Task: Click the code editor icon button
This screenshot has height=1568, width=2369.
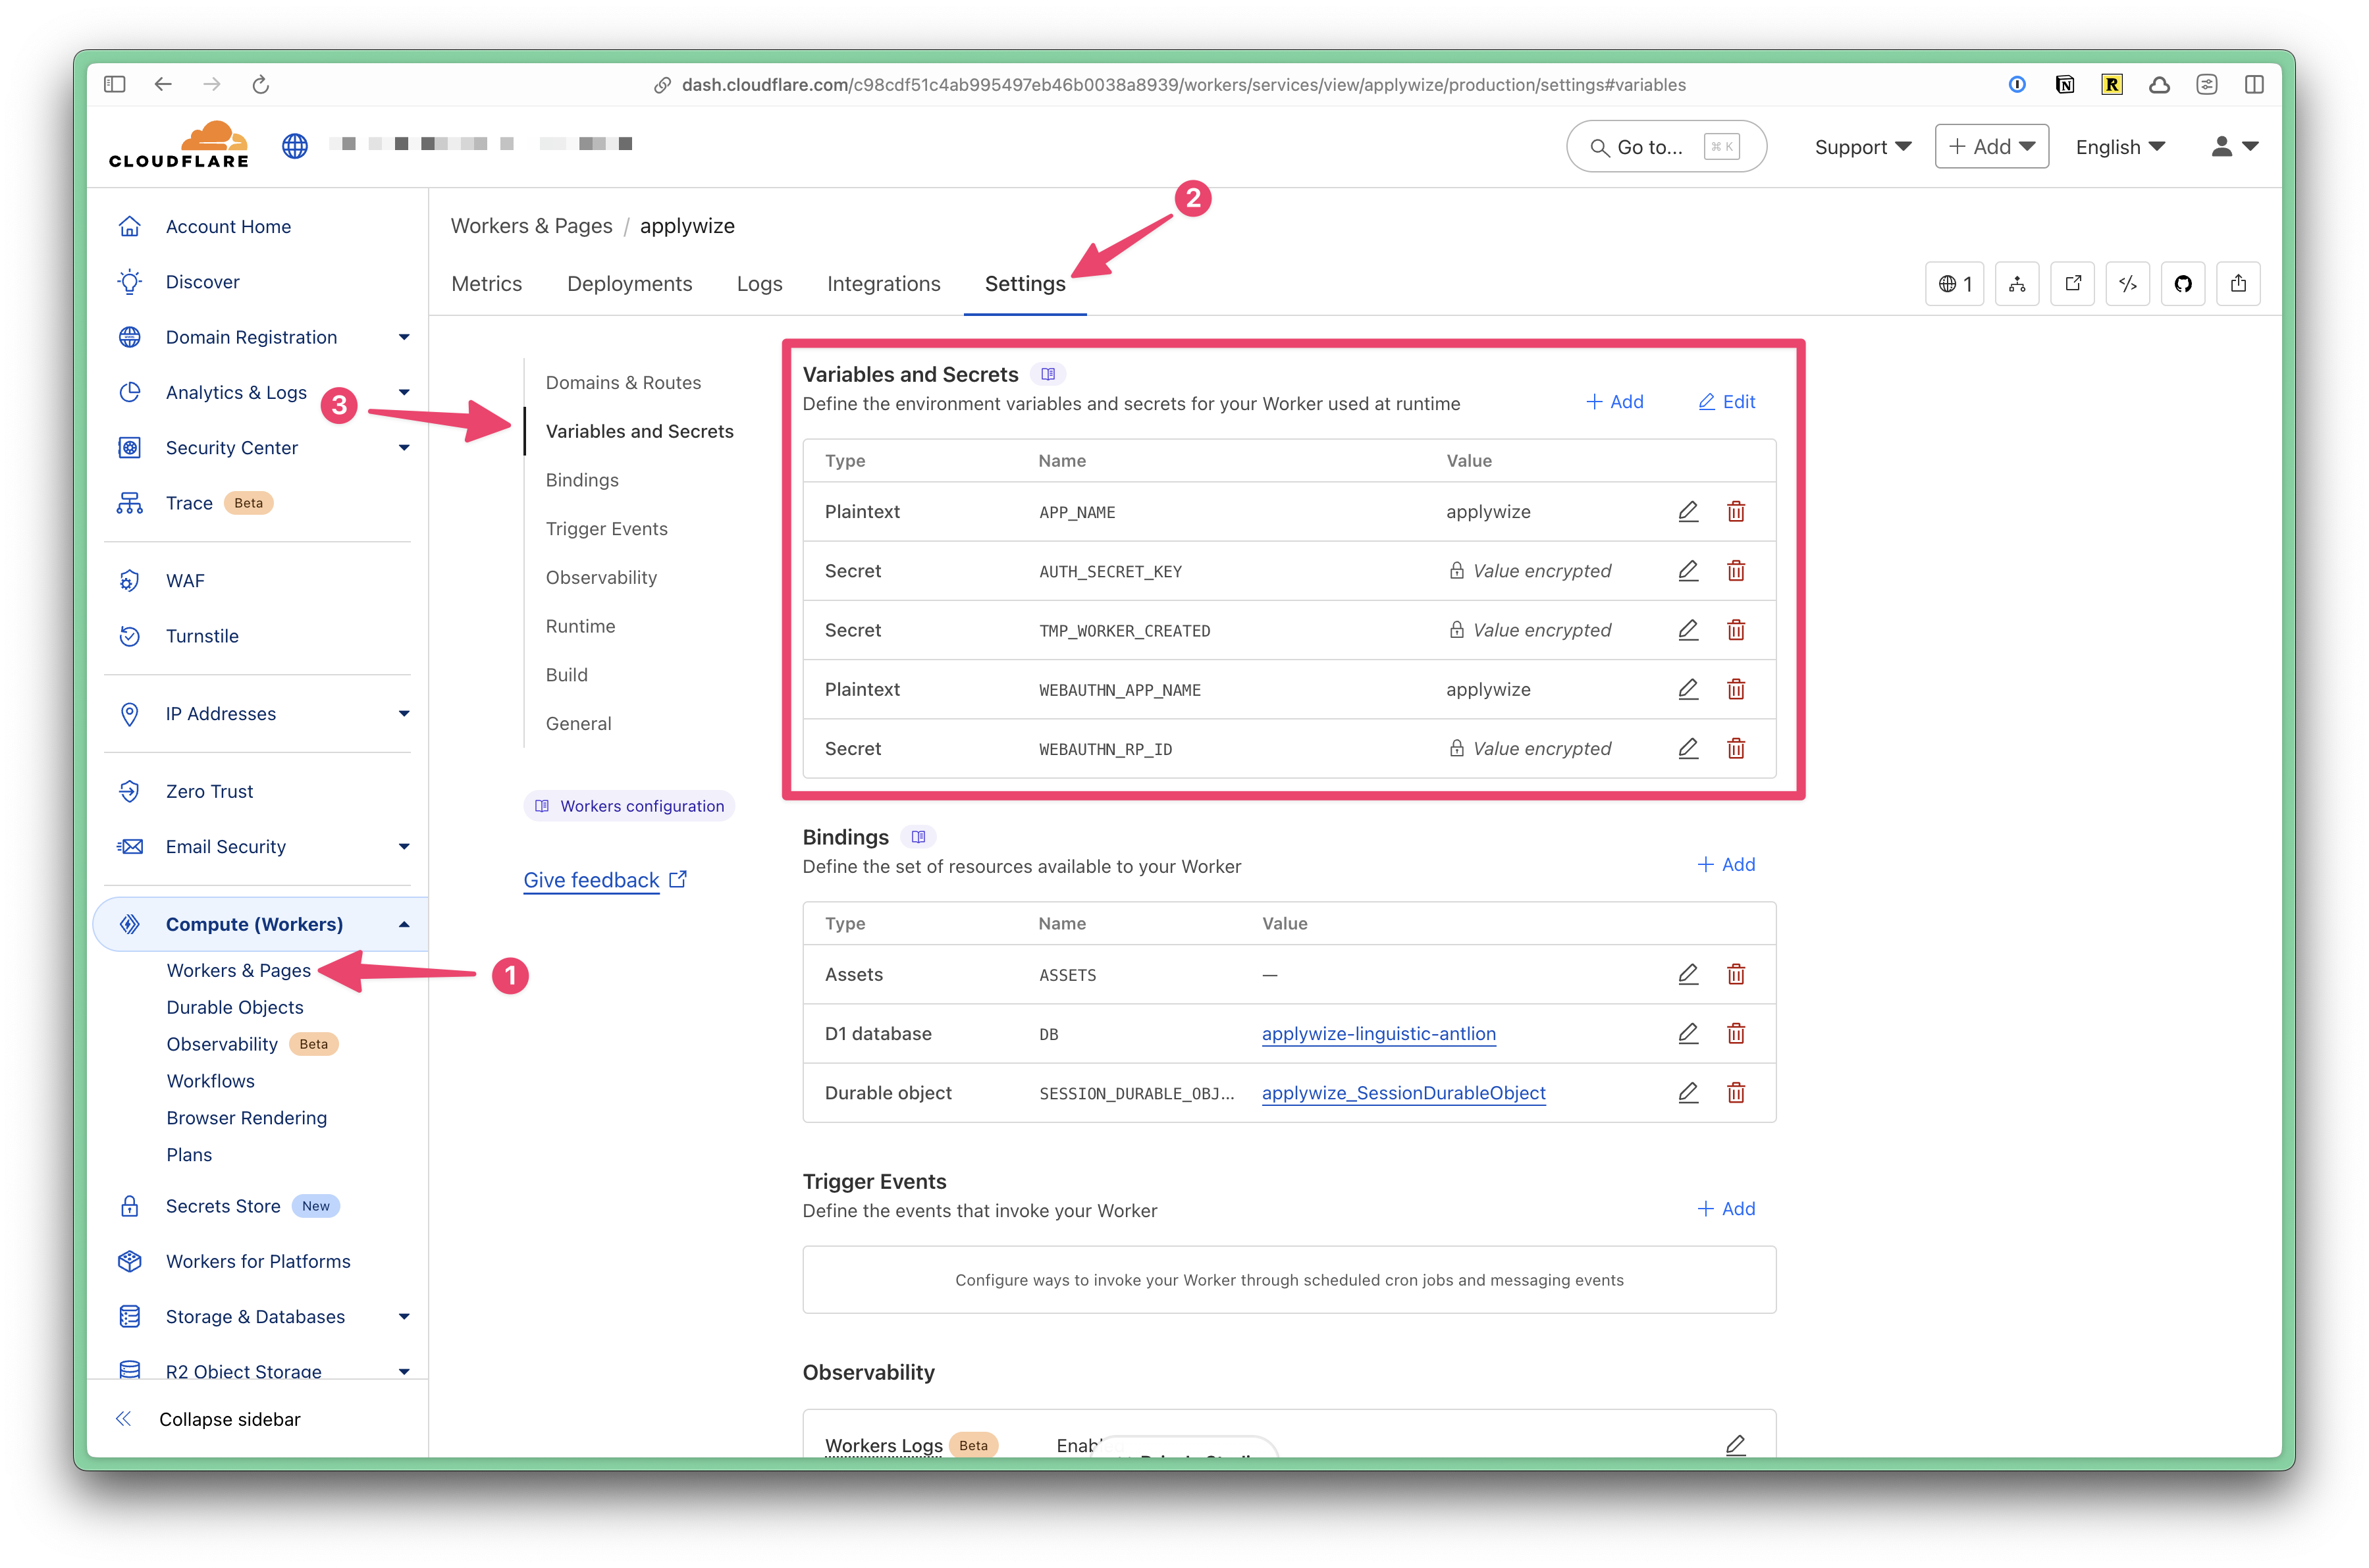Action: coord(2127,284)
